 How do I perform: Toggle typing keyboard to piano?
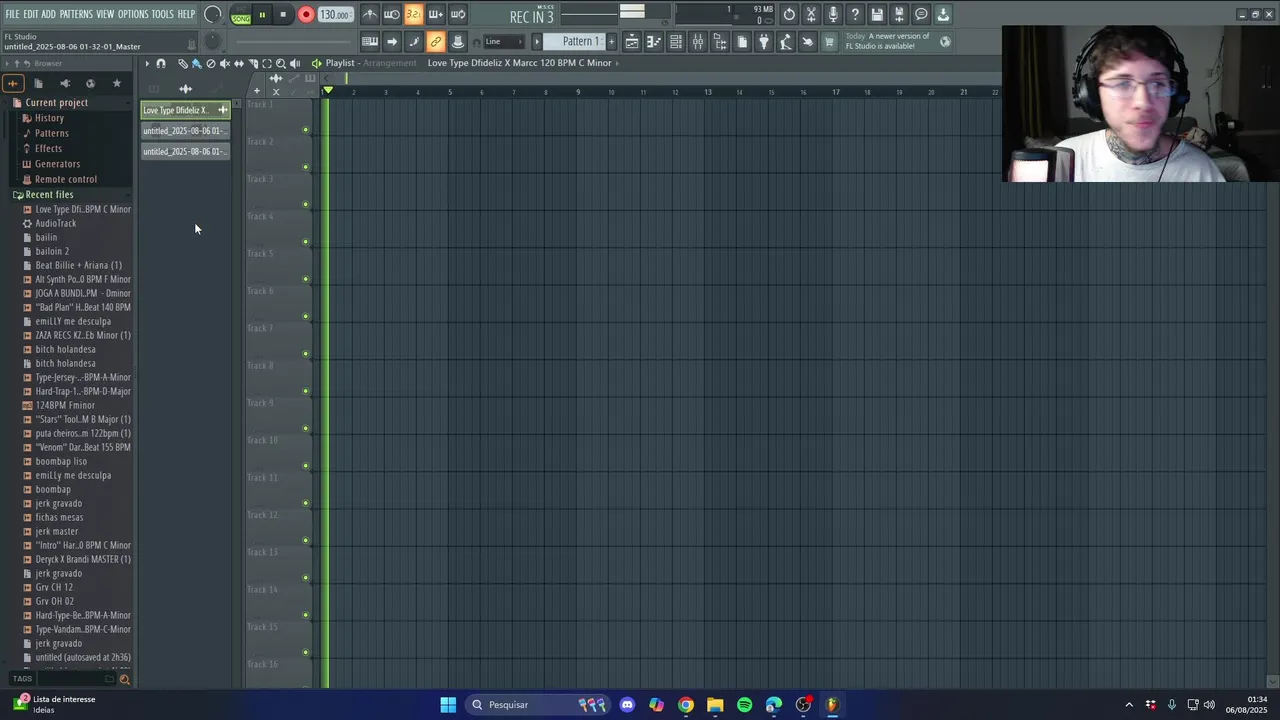pyautogui.click(x=370, y=41)
